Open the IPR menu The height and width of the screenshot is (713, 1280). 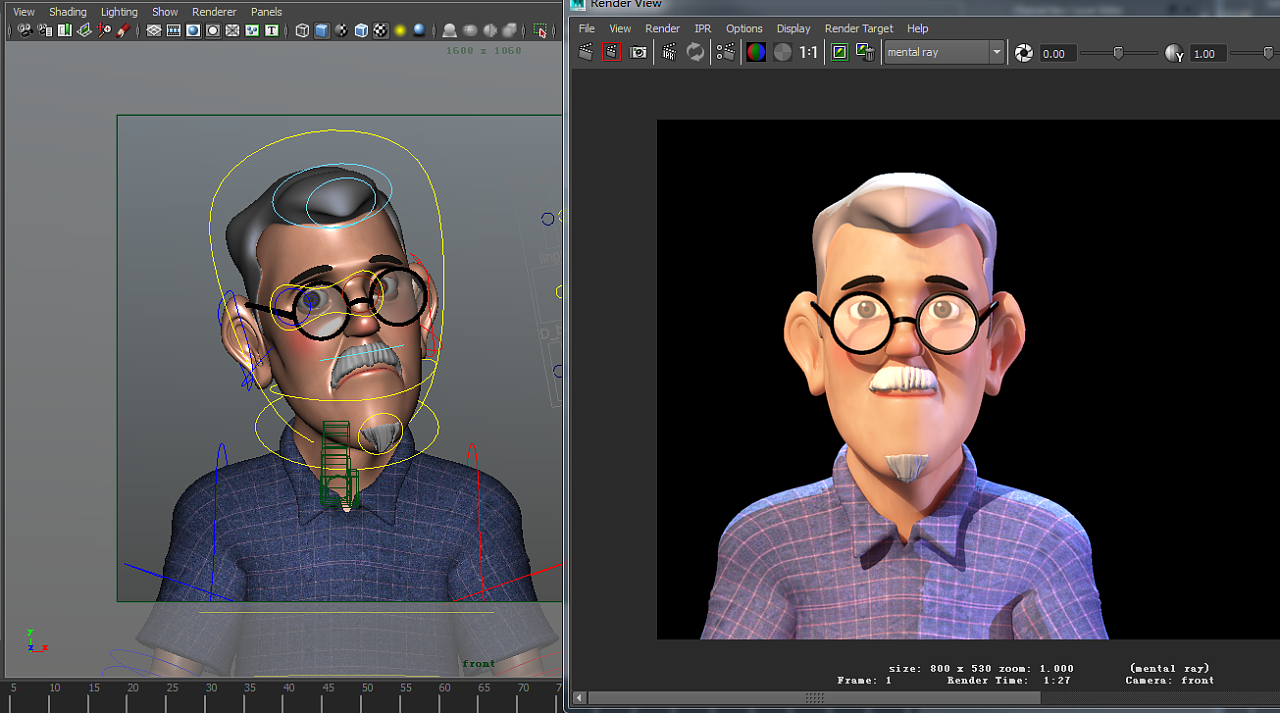coord(703,29)
